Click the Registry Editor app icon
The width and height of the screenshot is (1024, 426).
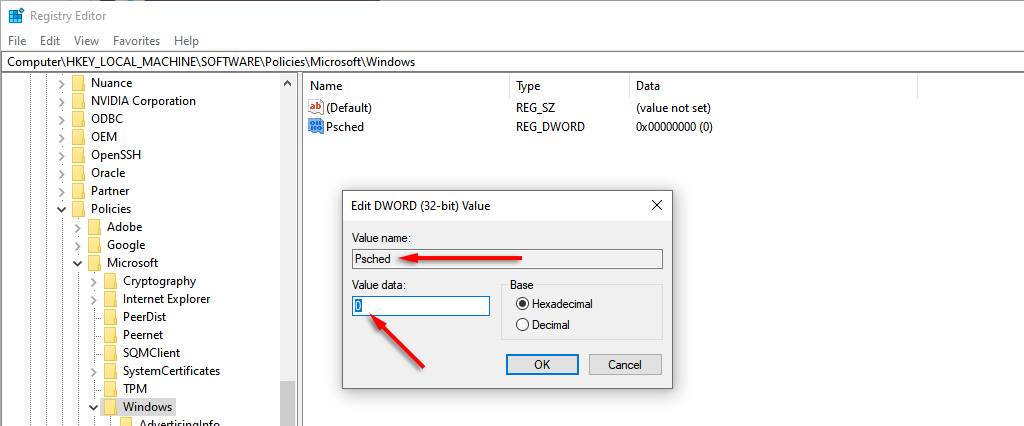[x=16, y=16]
